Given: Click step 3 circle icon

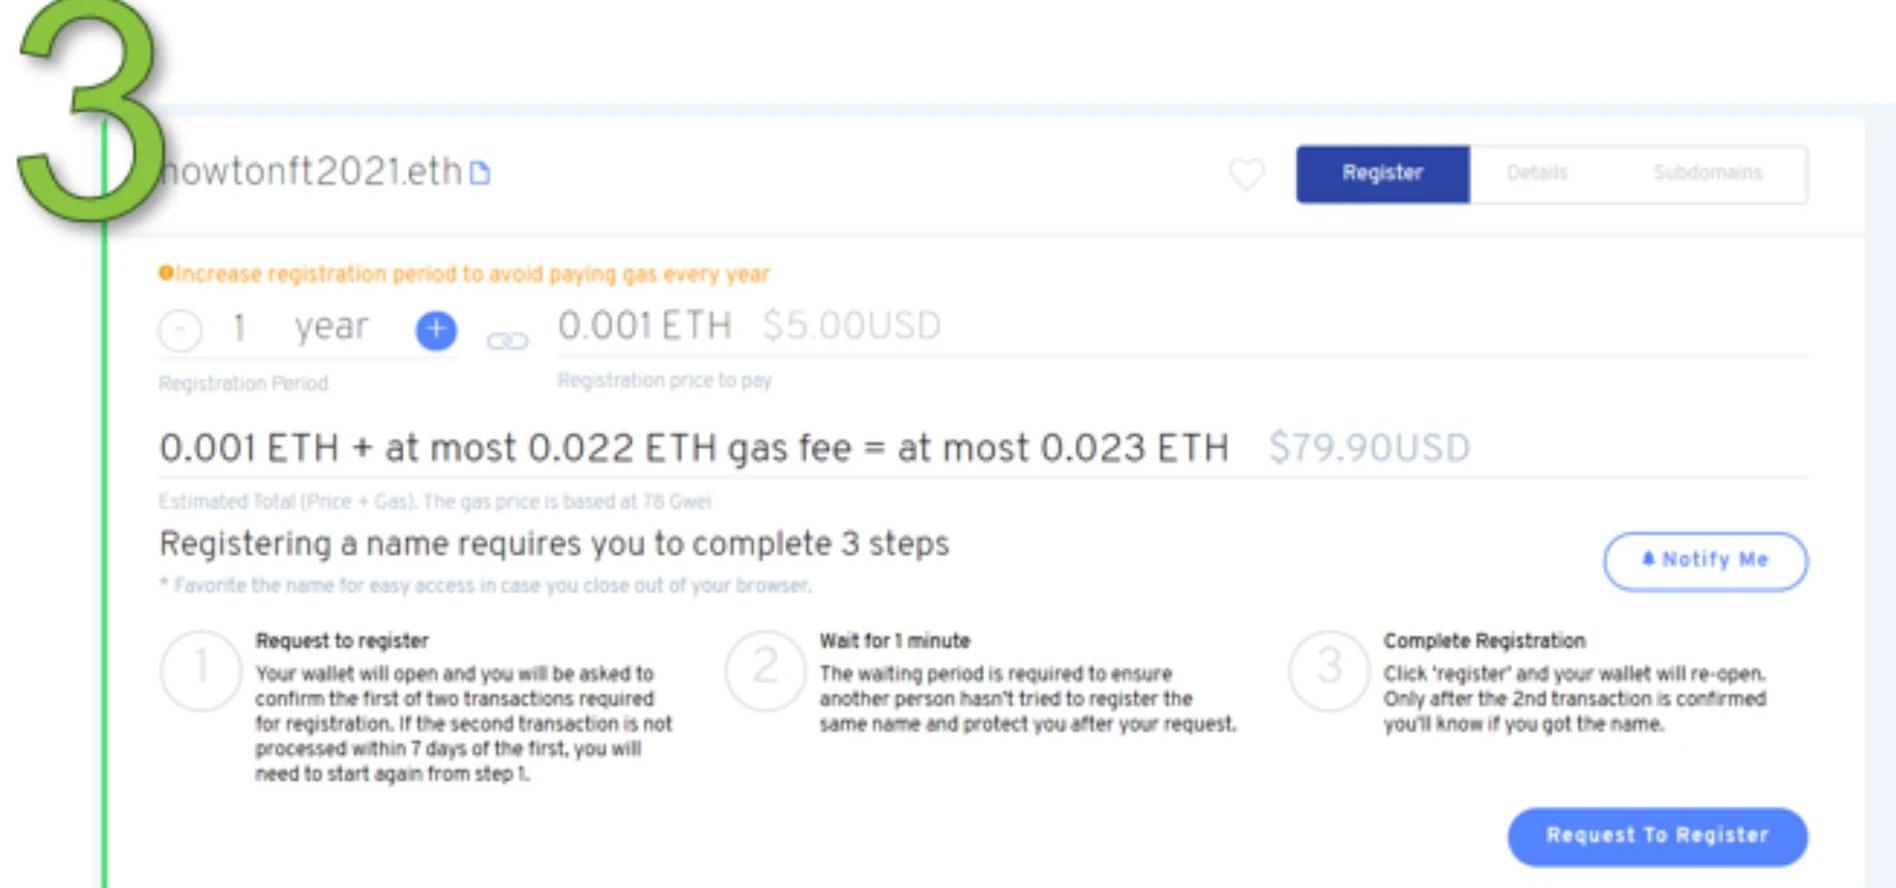Looking at the screenshot, I should point(1329,669).
